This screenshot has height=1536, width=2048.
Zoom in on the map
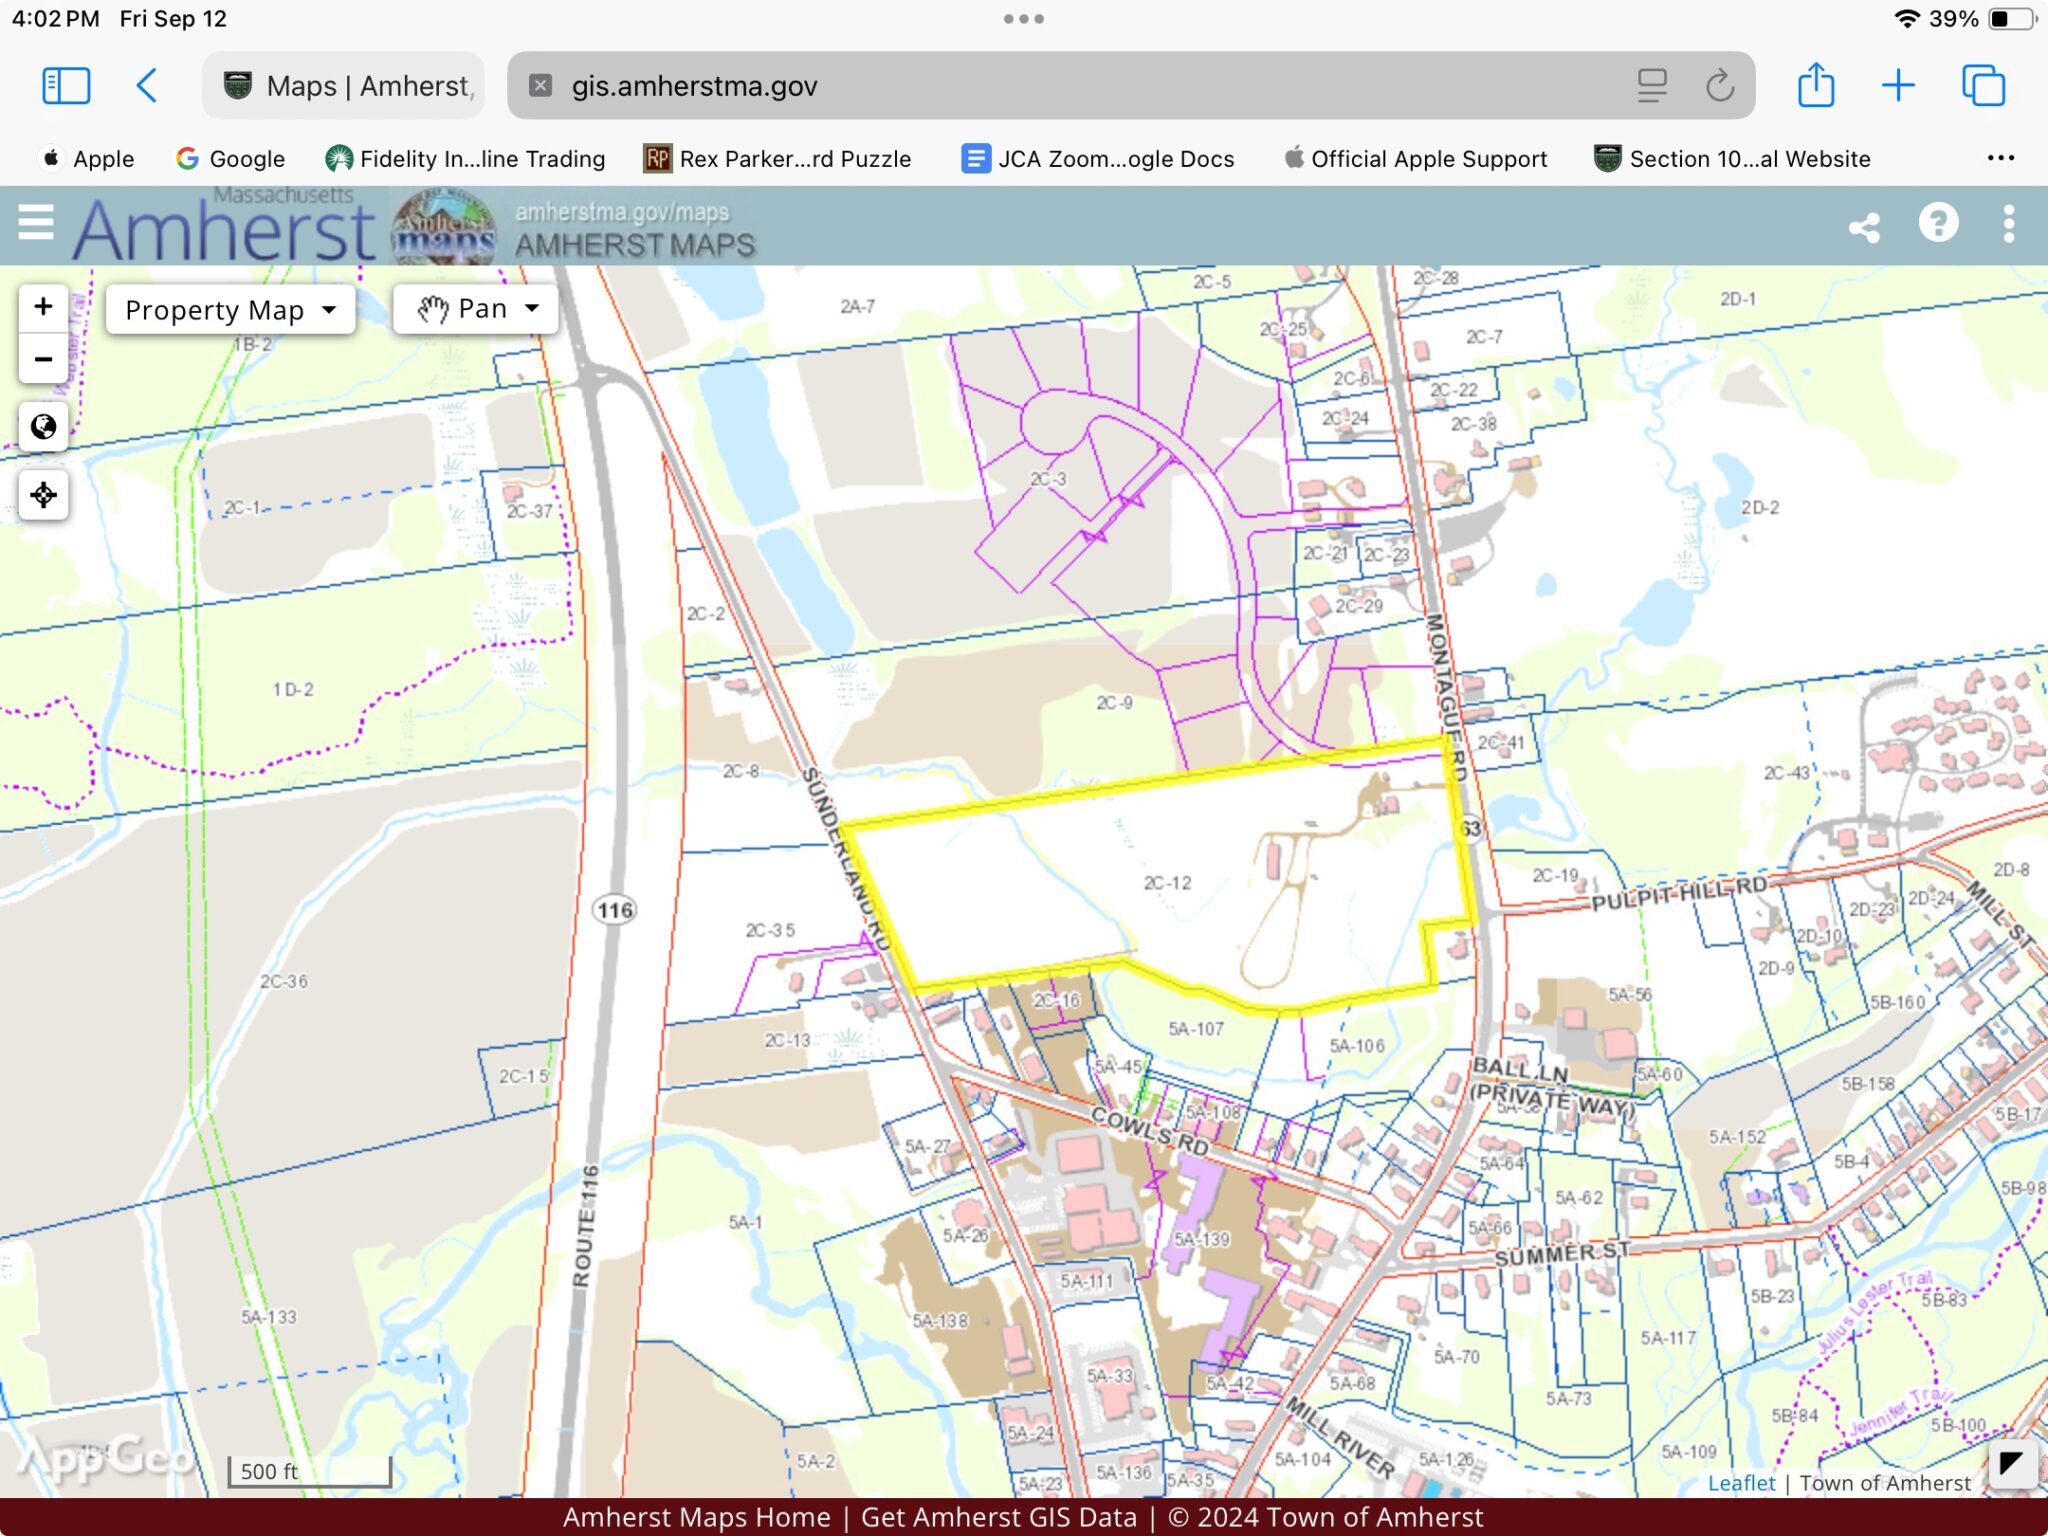[43, 307]
